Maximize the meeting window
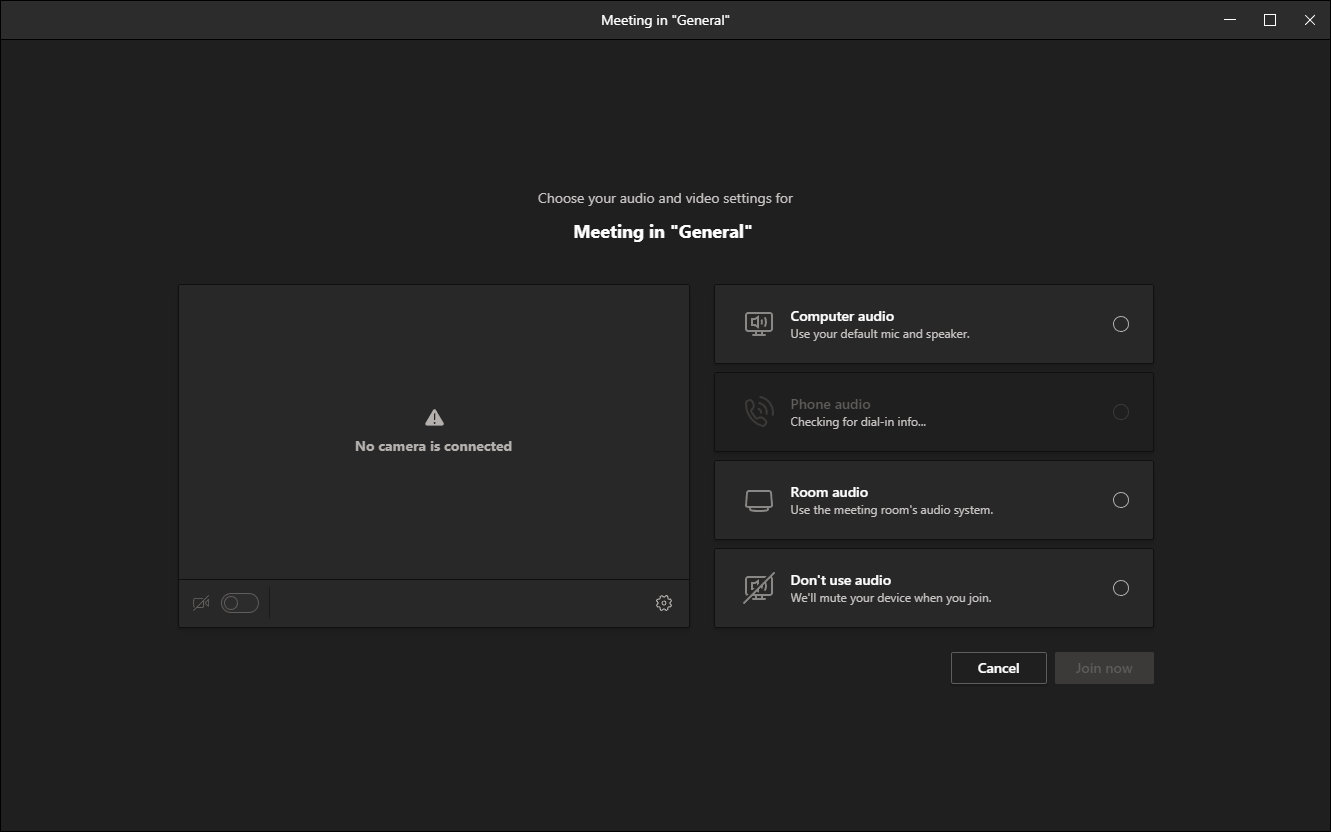This screenshot has height=832, width=1331. 1270,20
